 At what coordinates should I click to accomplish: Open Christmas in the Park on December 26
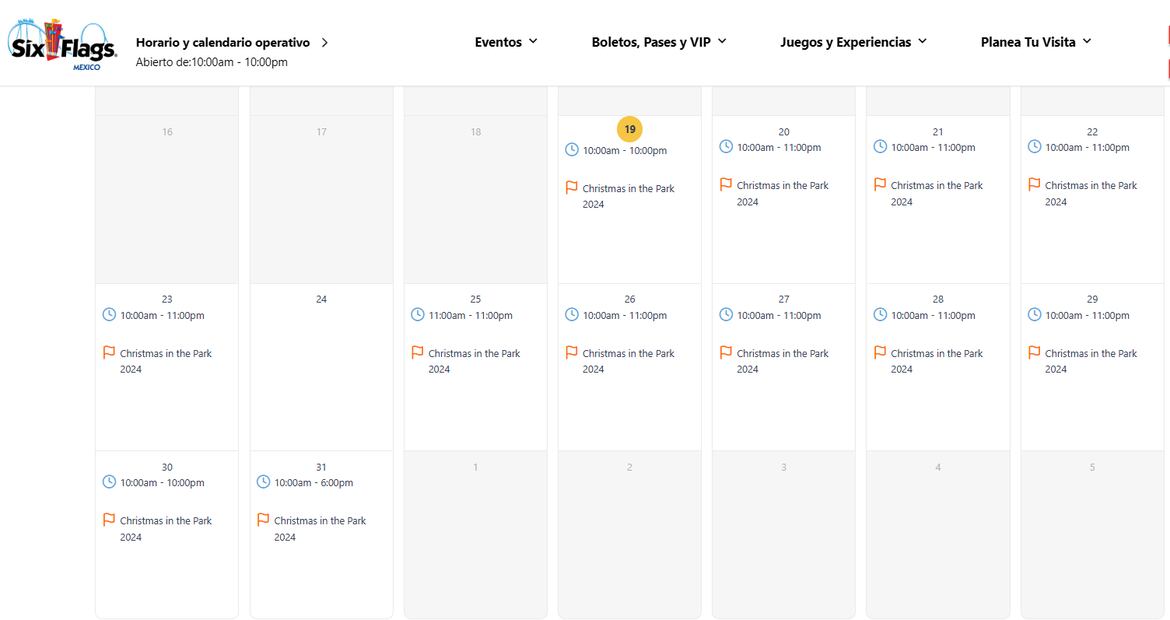pyautogui.click(x=628, y=361)
